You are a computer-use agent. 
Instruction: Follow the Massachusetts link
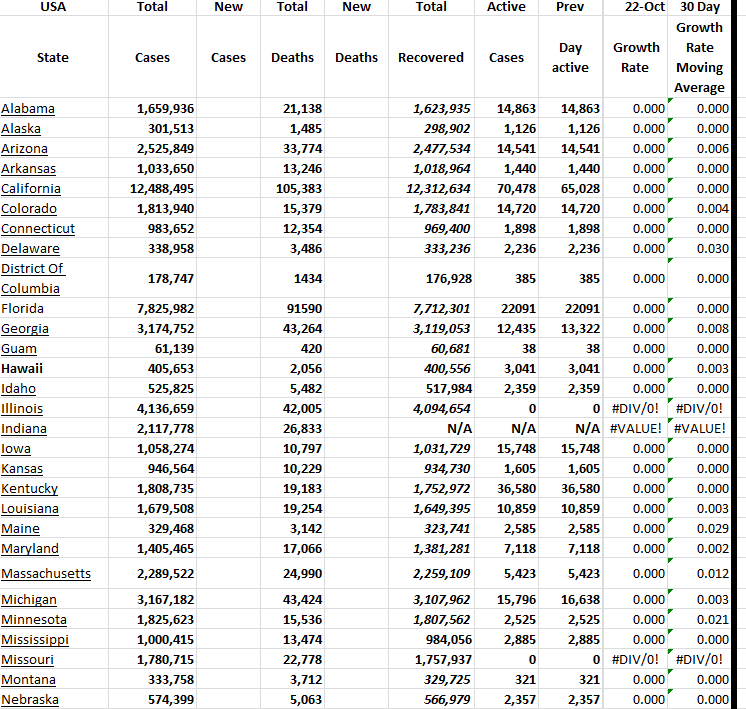(x=46, y=574)
